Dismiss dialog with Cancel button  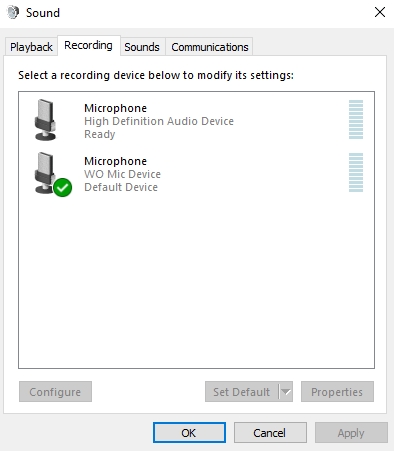tap(270, 433)
